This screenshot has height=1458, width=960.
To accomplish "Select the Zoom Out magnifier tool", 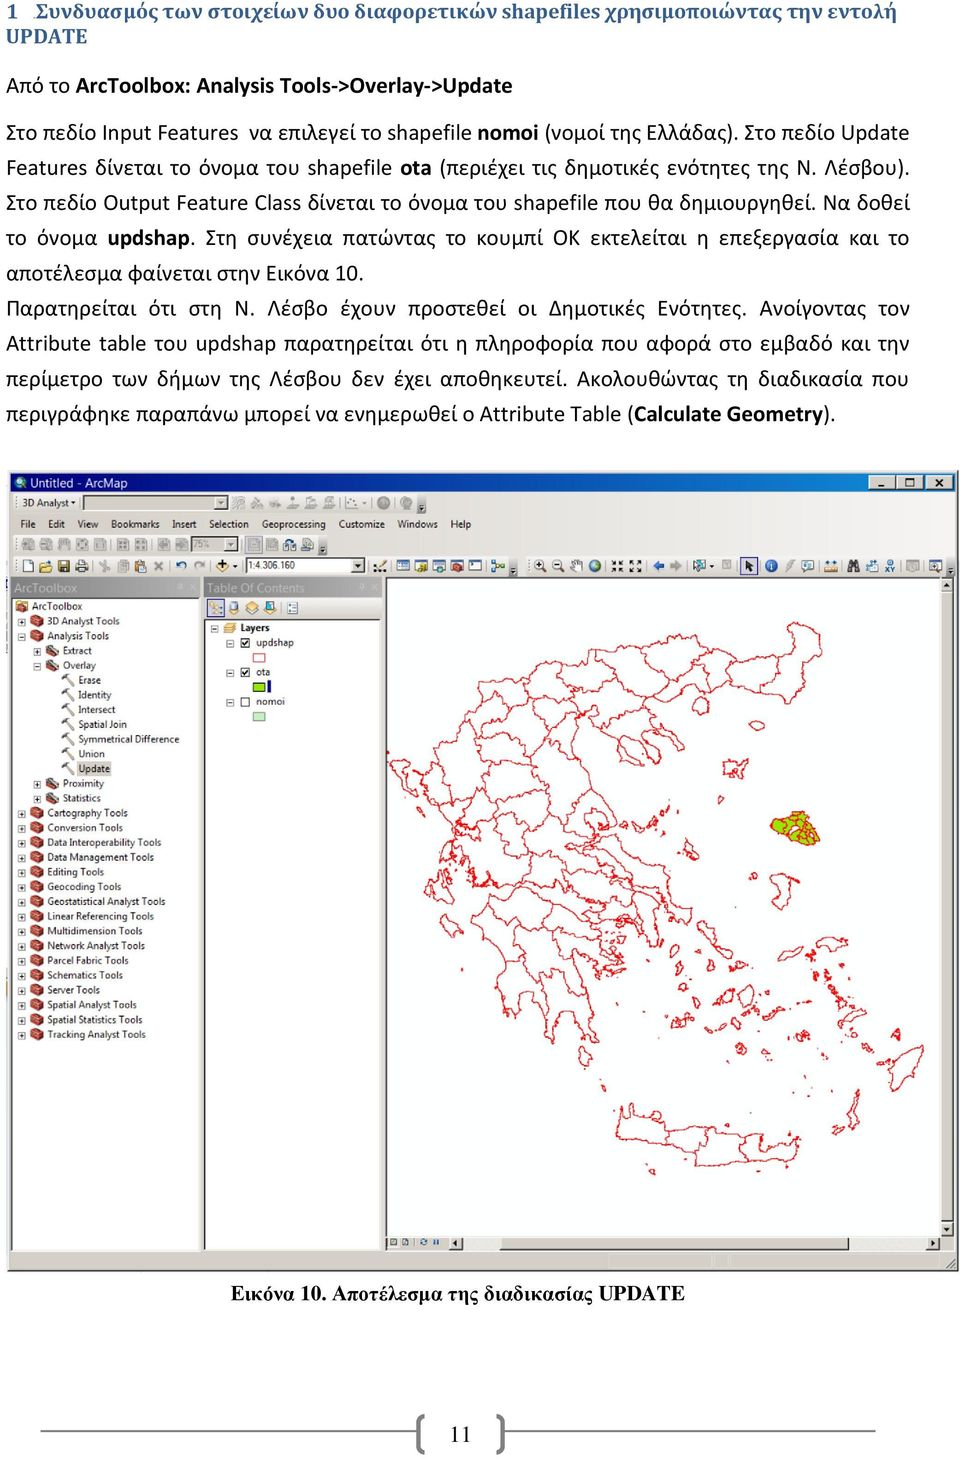I will (x=558, y=566).
